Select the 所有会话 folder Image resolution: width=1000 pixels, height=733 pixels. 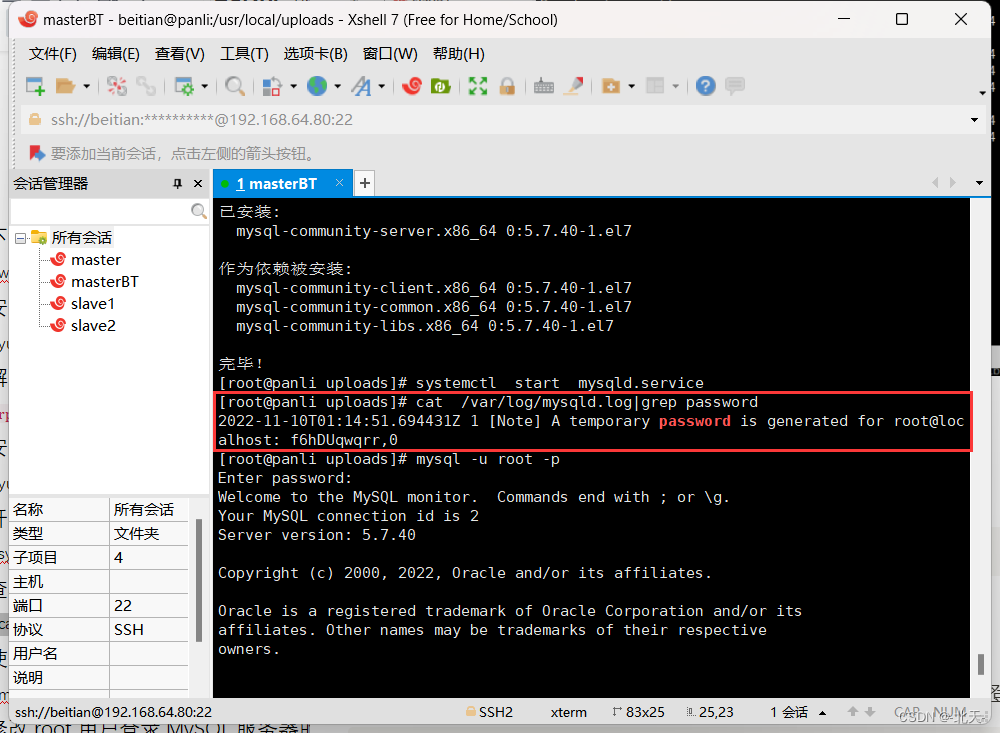(82, 238)
